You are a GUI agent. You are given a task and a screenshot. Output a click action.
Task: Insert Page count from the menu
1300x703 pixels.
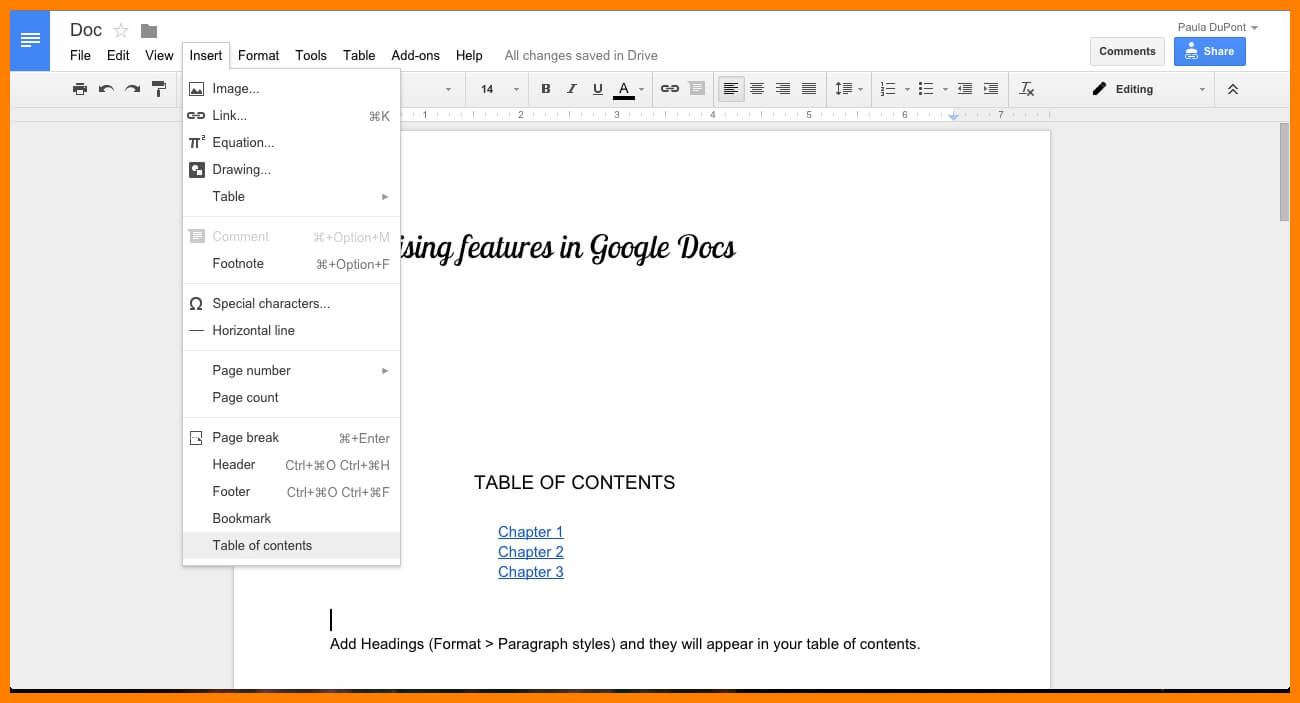[x=291, y=398]
